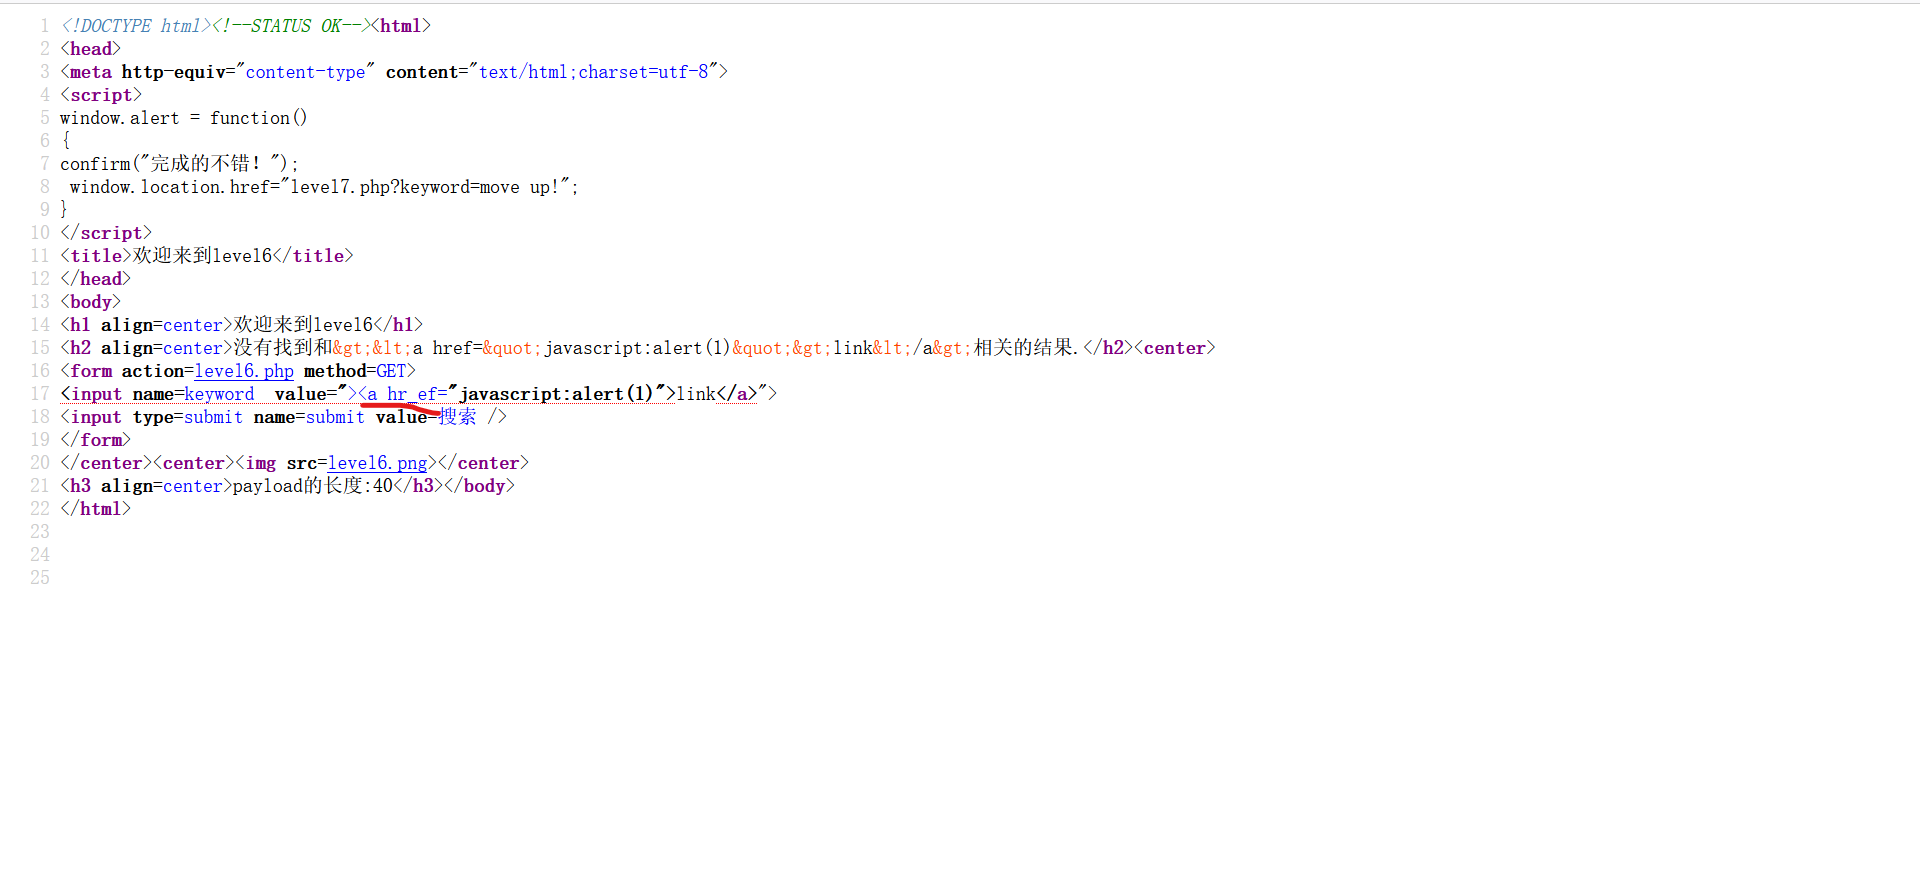Click 'javascript:alert(1)' in the h2 on line 15

637,348
